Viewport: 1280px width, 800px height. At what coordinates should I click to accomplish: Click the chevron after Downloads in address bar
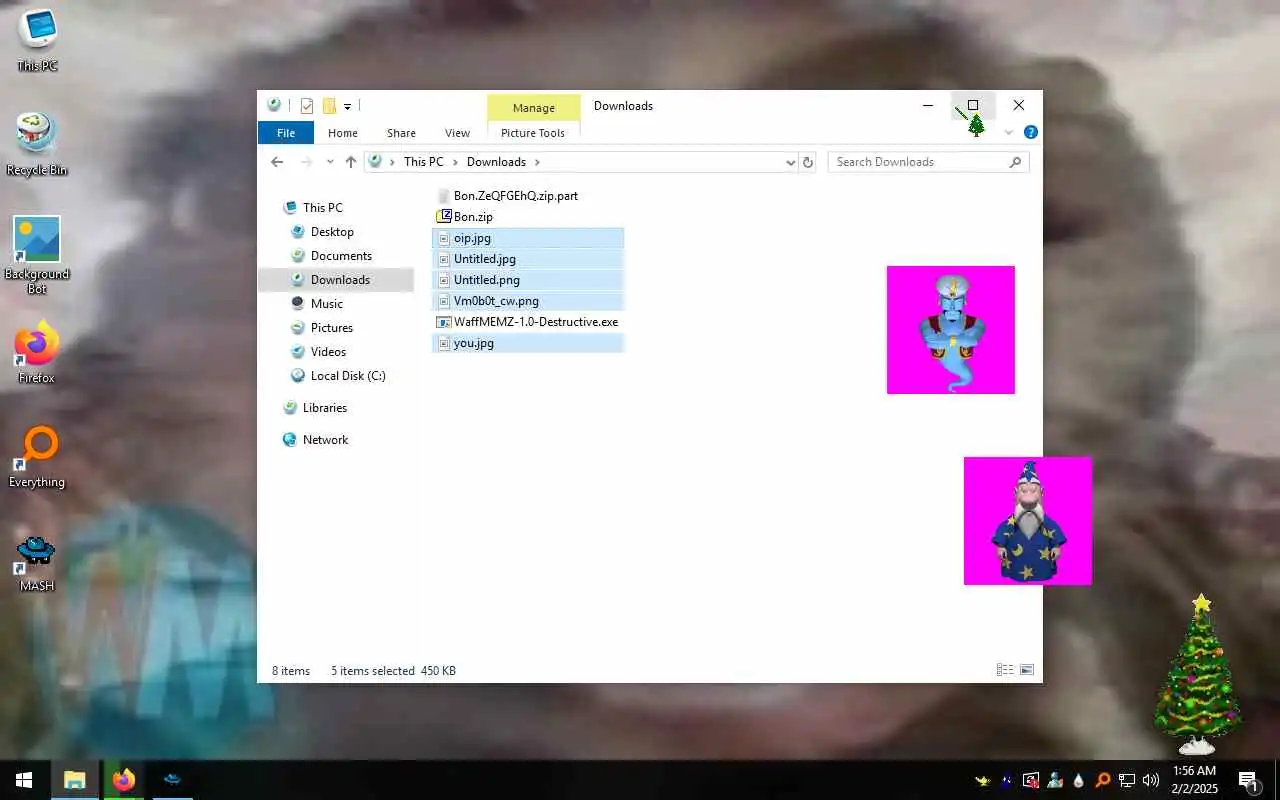tap(537, 162)
